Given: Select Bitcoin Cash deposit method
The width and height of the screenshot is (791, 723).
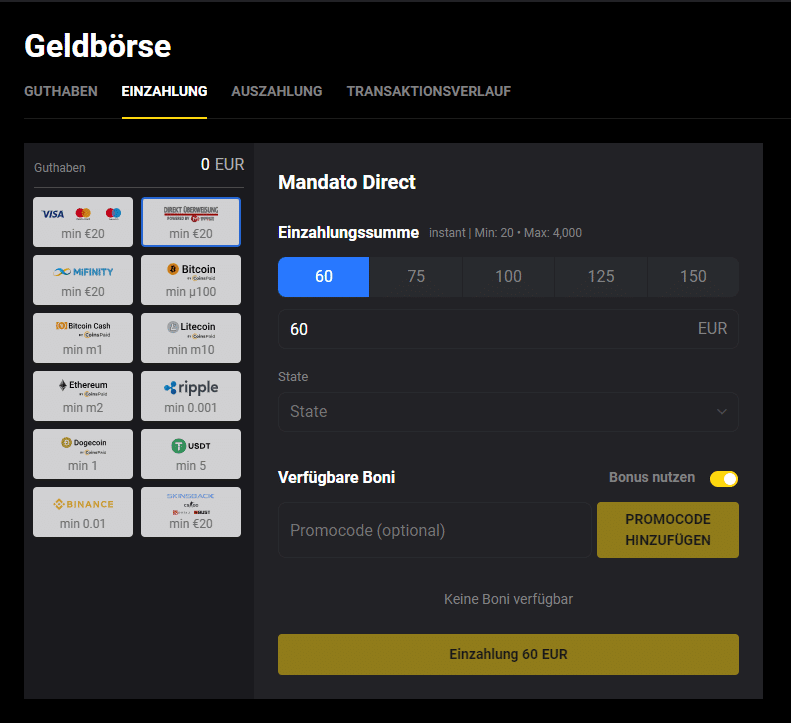Looking at the screenshot, I should [x=83, y=338].
